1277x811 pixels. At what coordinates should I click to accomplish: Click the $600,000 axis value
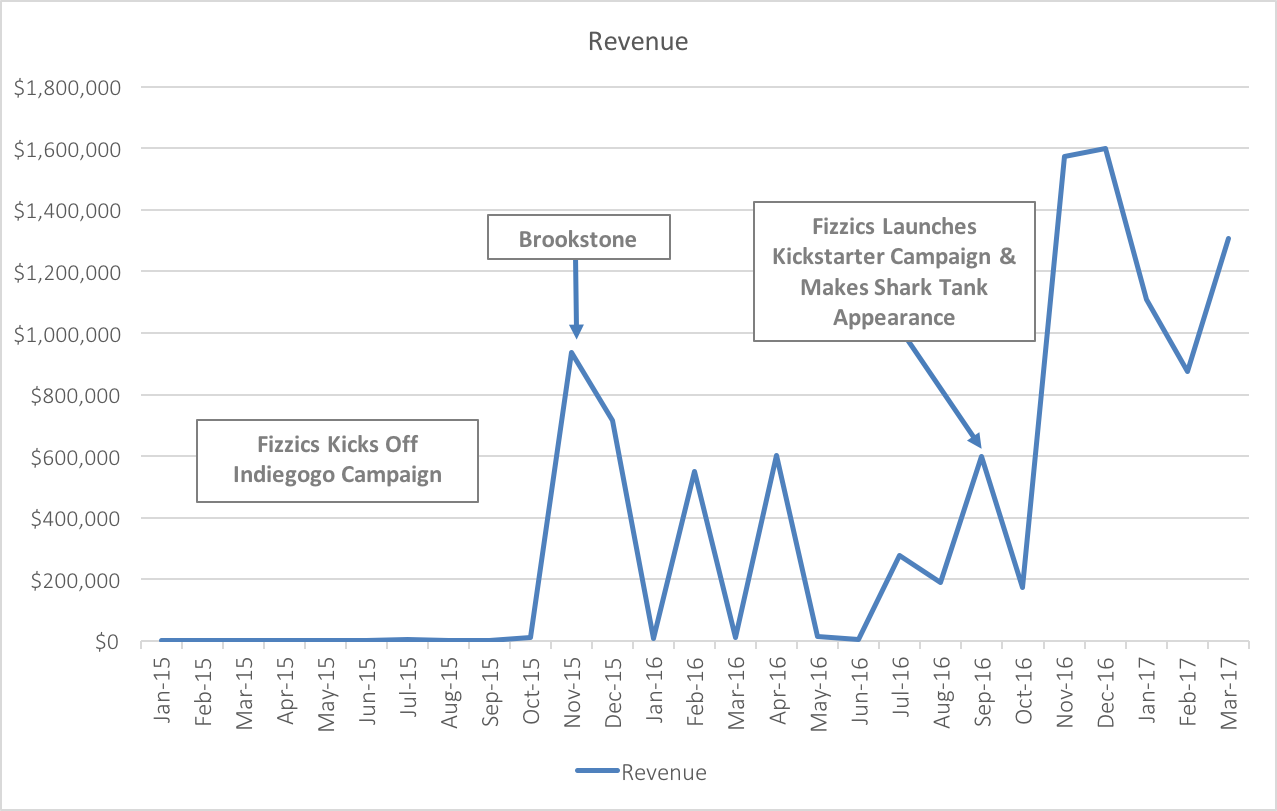[77, 457]
